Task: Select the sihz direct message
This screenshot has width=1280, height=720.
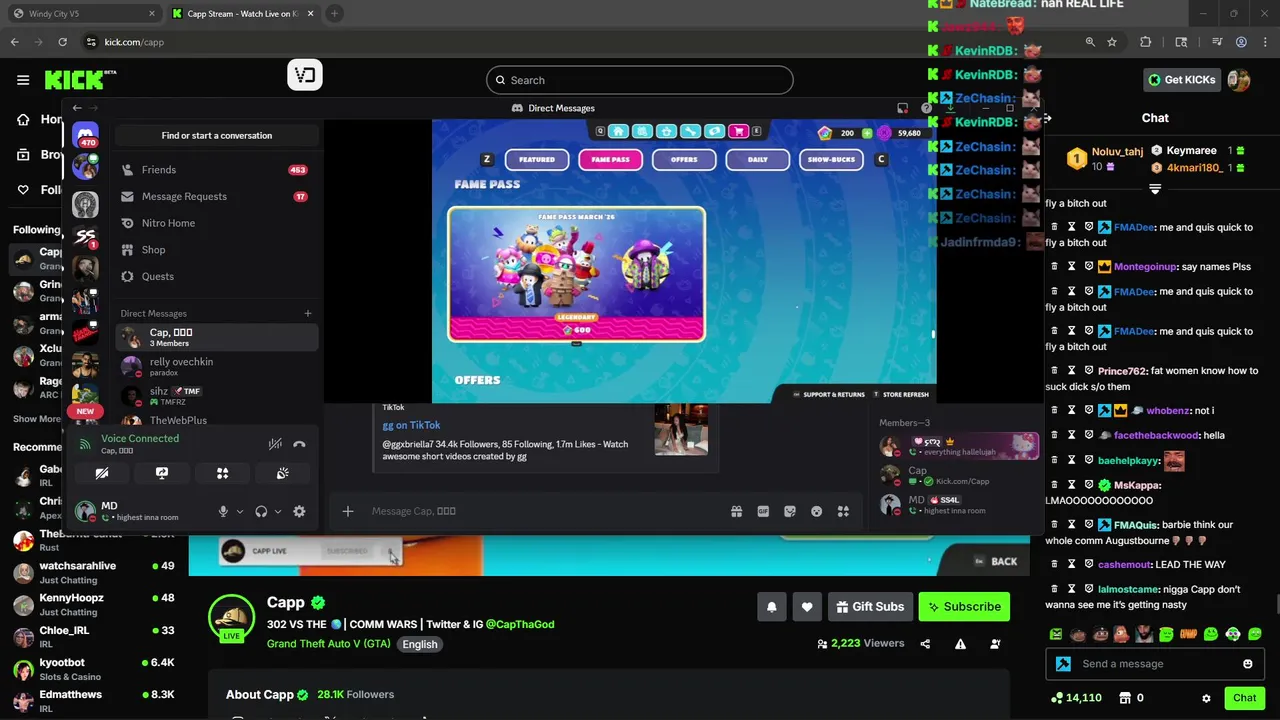Action: tap(216, 396)
